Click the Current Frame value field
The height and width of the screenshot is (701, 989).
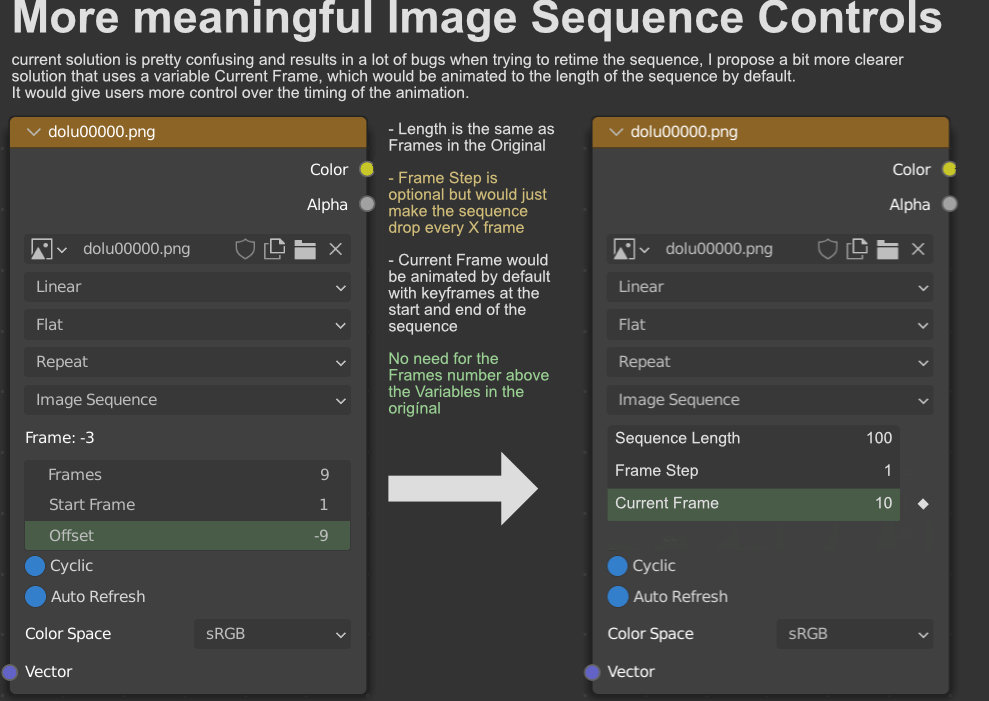(x=754, y=504)
